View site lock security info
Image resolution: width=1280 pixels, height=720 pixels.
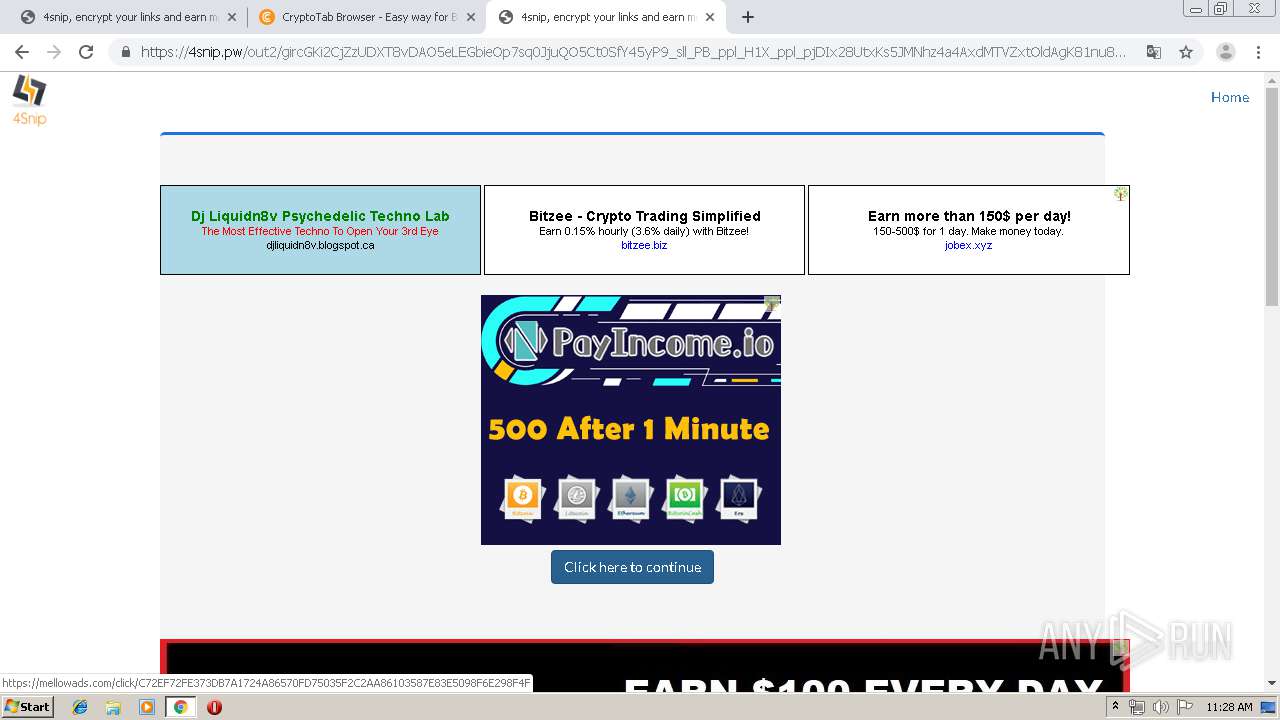[x=126, y=52]
